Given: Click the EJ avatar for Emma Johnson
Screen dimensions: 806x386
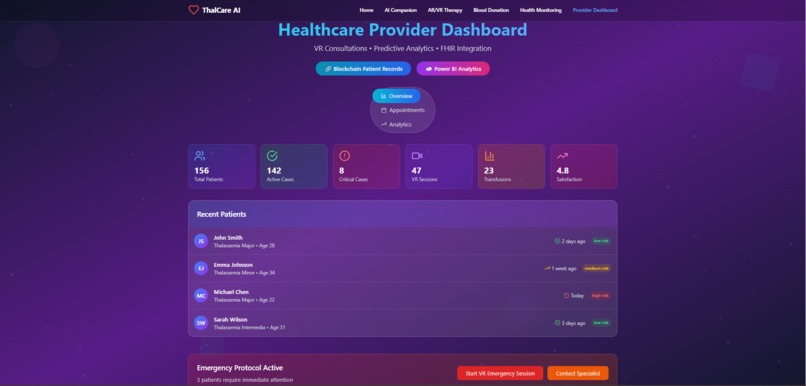Looking at the screenshot, I should click(x=201, y=268).
